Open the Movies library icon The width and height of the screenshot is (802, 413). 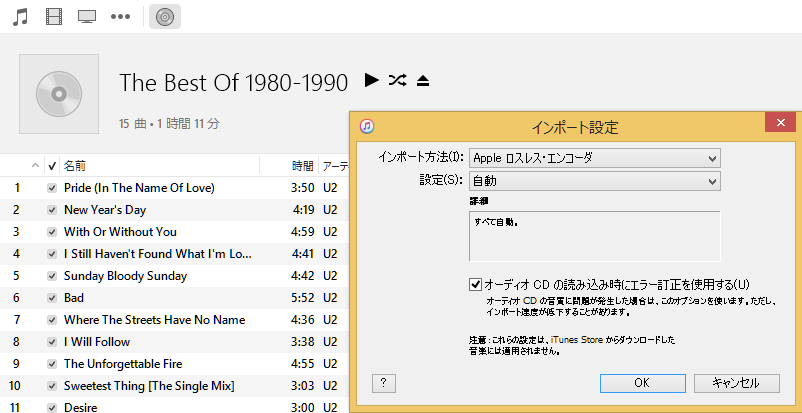(54, 17)
